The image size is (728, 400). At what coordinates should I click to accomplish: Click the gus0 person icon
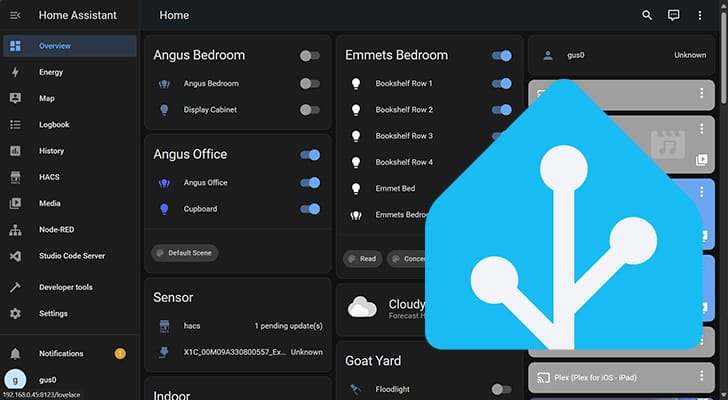(x=548, y=56)
